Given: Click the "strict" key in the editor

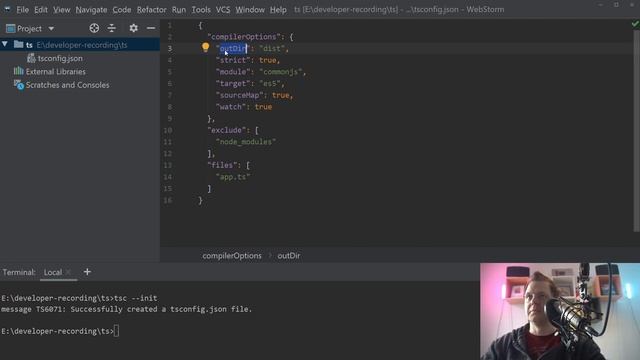Looking at the screenshot, I should [233, 60].
